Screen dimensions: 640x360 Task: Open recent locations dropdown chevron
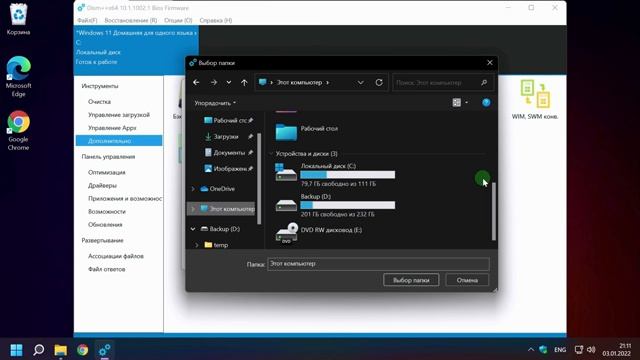coord(229,82)
